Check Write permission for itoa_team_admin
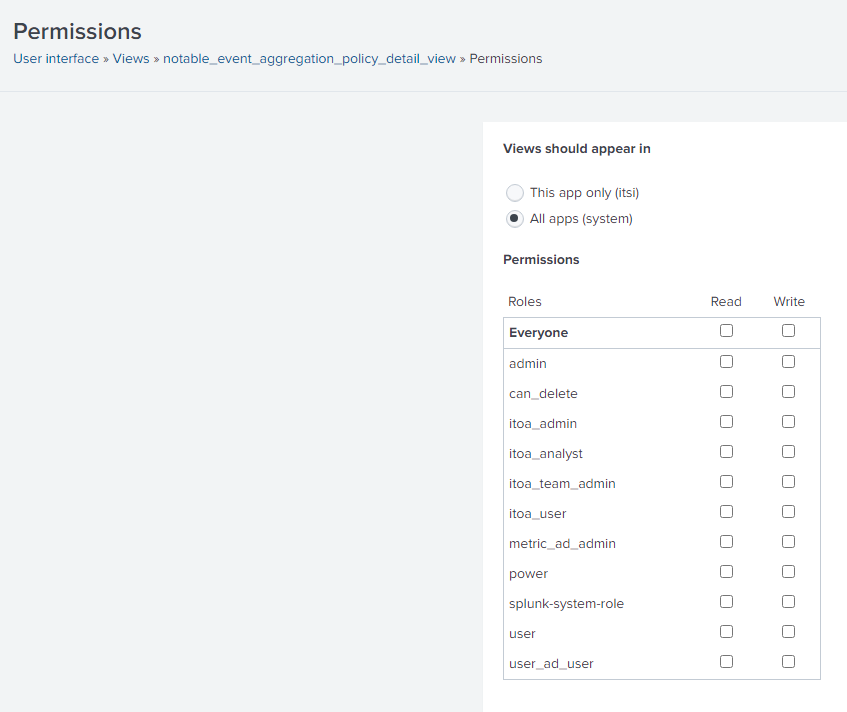 pos(787,481)
